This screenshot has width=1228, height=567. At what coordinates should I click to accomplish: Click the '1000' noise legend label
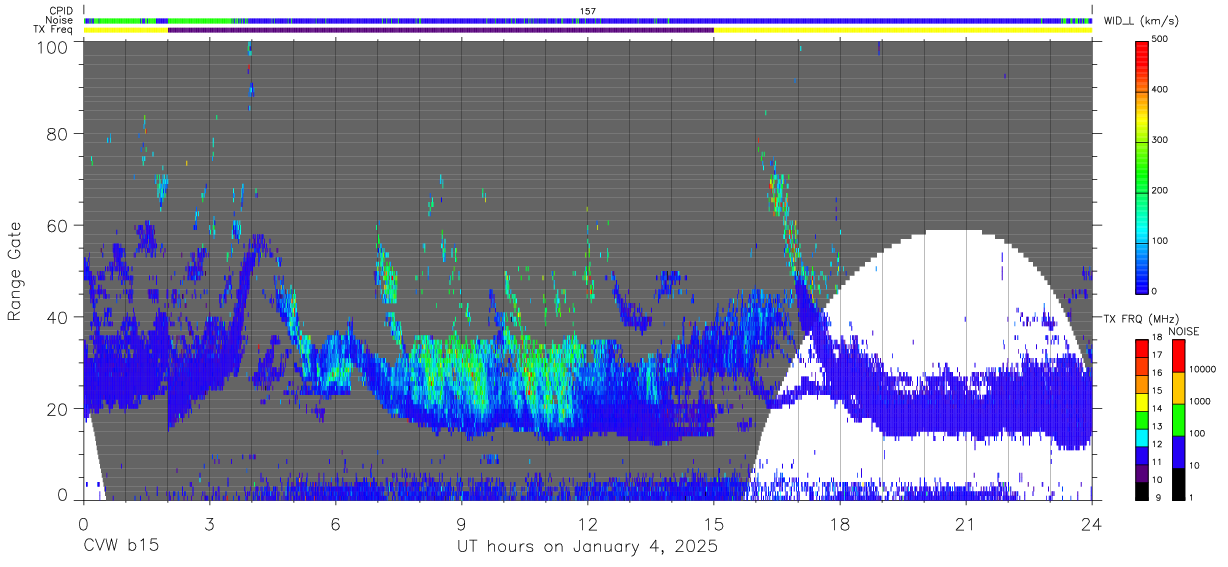(1200, 403)
